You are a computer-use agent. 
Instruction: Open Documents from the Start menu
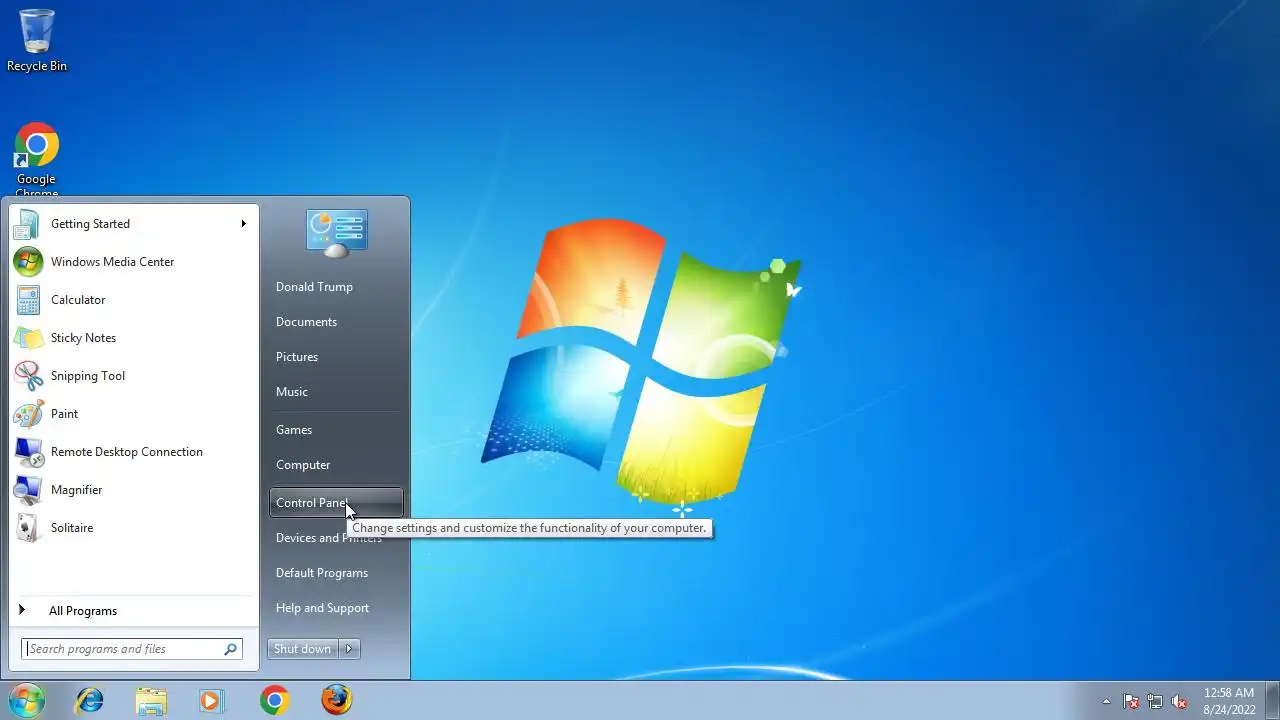coord(306,322)
